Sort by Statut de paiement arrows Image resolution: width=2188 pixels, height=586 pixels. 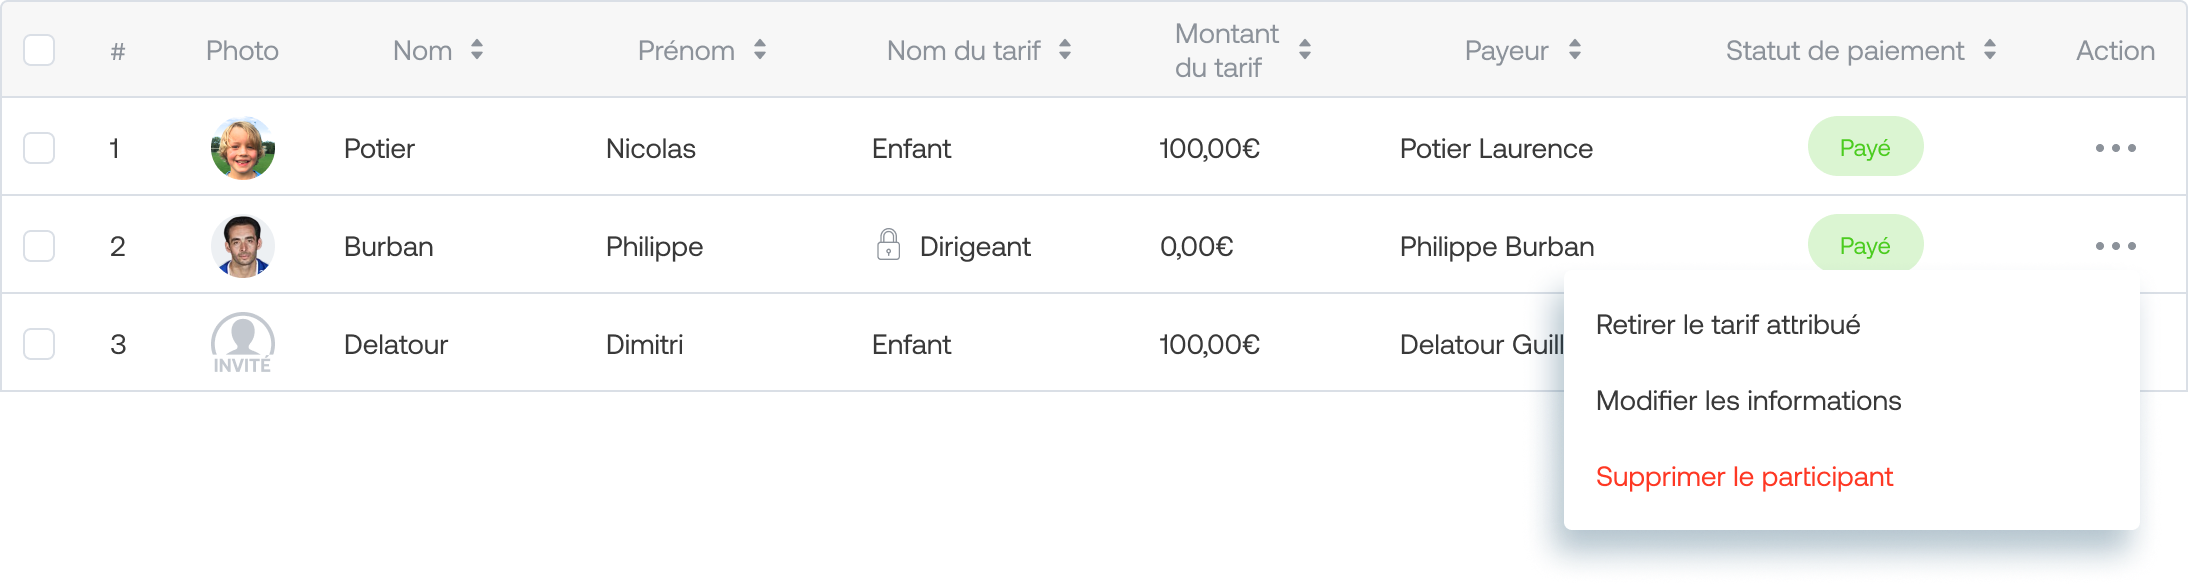[1990, 50]
